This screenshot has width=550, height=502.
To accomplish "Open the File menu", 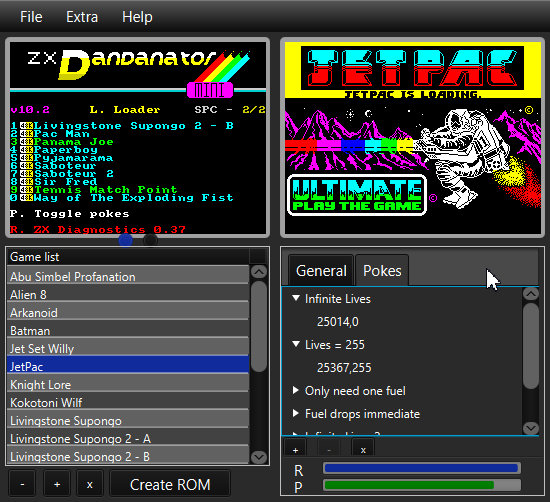I will pyautogui.click(x=31, y=17).
